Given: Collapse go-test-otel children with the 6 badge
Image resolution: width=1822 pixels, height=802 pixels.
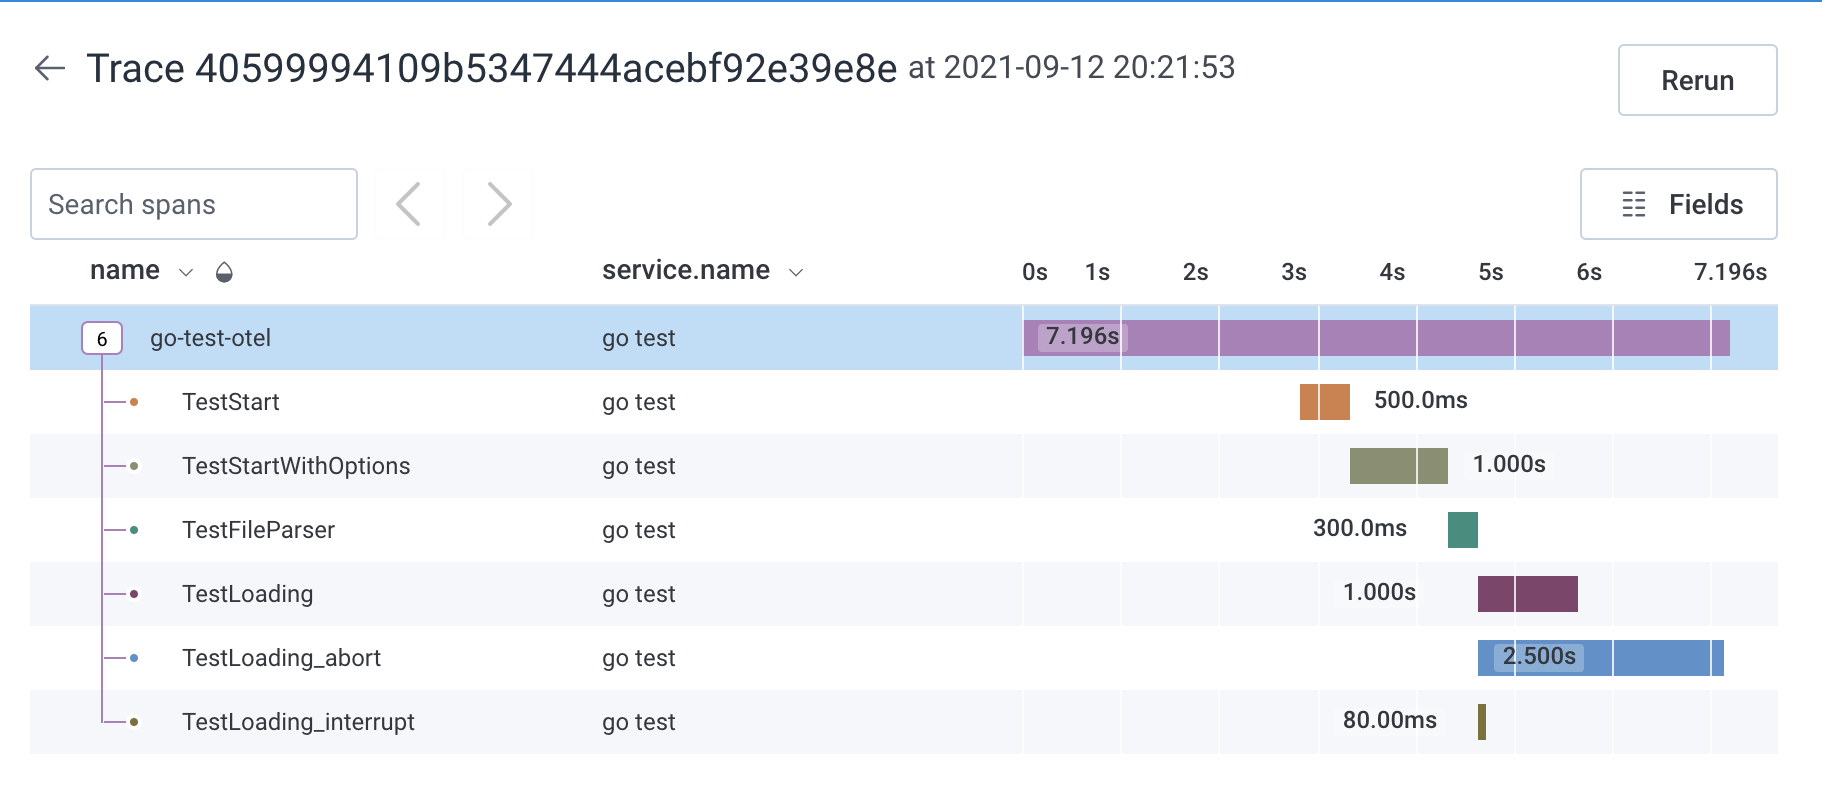Looking at the screenshot, I should pyautogui.click(x=102, y=339).
